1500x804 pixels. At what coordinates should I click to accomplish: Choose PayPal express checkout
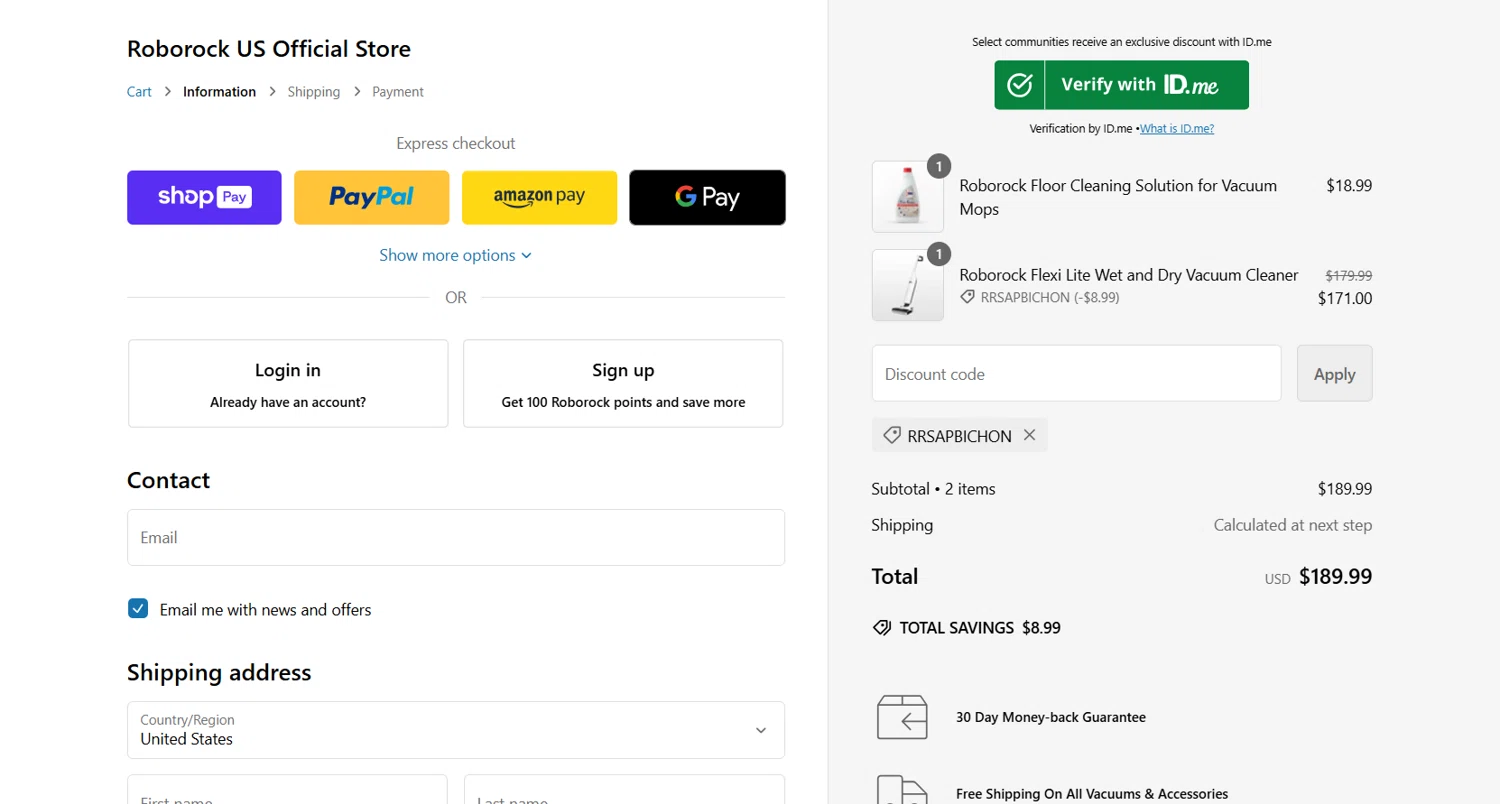[x=371, y=197]
